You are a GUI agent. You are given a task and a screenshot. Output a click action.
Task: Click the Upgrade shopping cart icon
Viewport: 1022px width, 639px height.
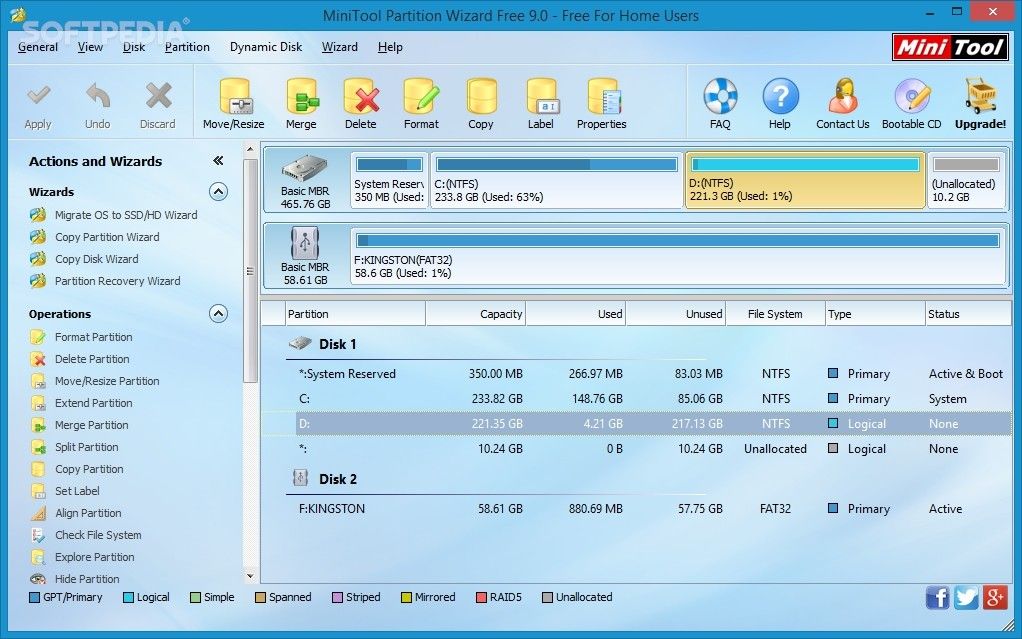(x=981, y=96)
